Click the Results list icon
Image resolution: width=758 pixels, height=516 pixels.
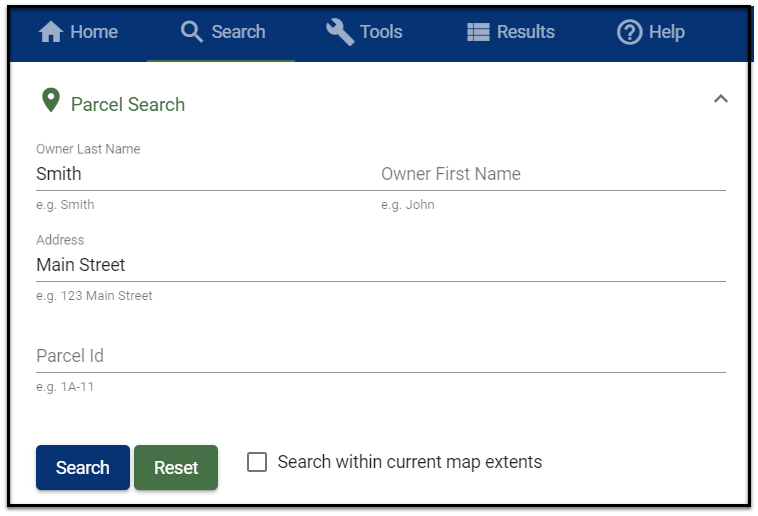click(478, 32)
